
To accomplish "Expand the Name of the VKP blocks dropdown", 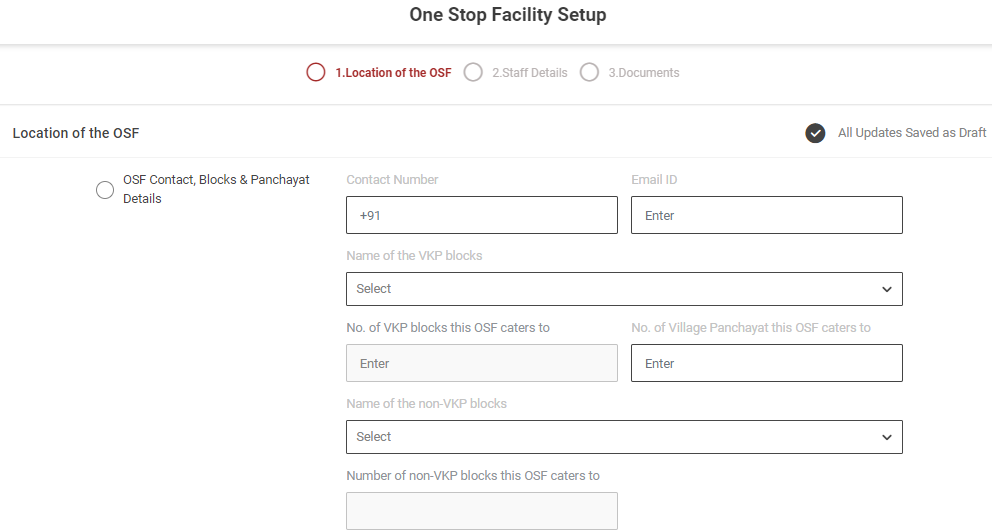I will tap(623, 289).
